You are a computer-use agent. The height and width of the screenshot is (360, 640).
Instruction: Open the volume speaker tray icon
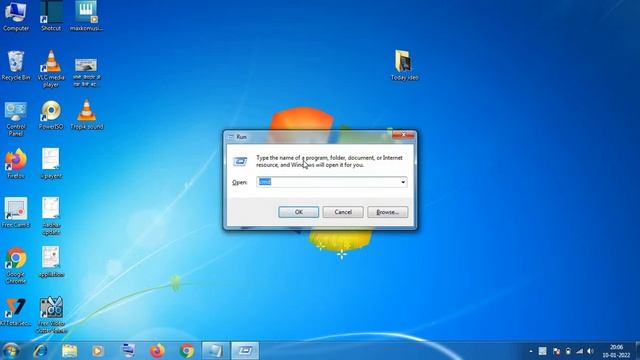click(590, 351)
